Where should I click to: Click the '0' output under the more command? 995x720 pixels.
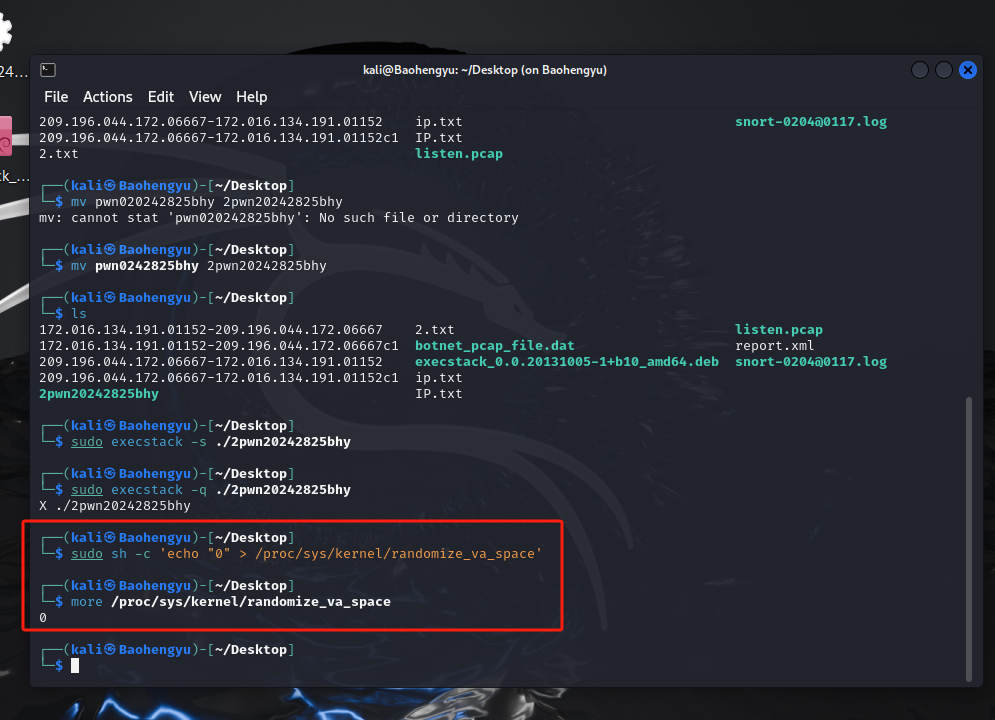click(x=43, y=618)
